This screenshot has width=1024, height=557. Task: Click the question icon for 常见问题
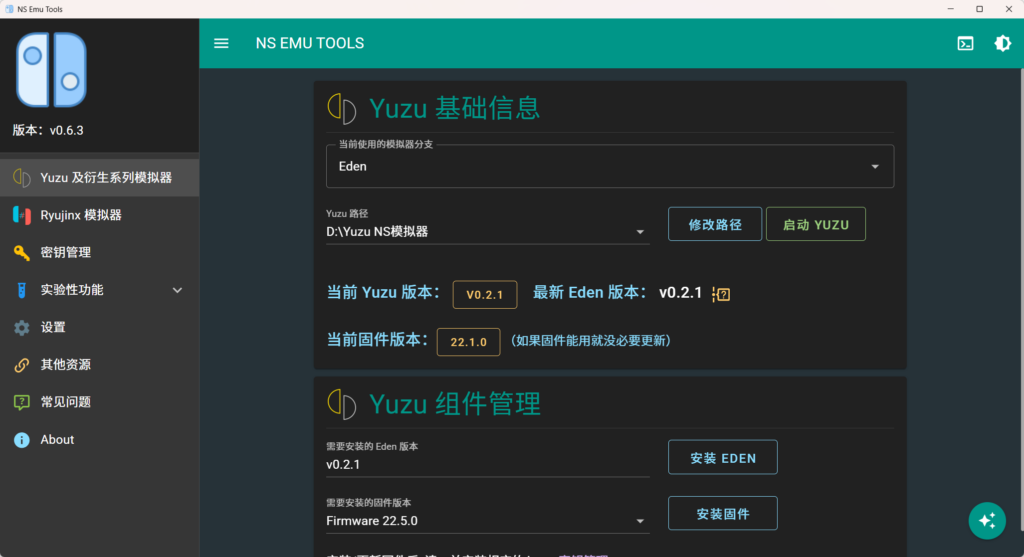(22, 402)
